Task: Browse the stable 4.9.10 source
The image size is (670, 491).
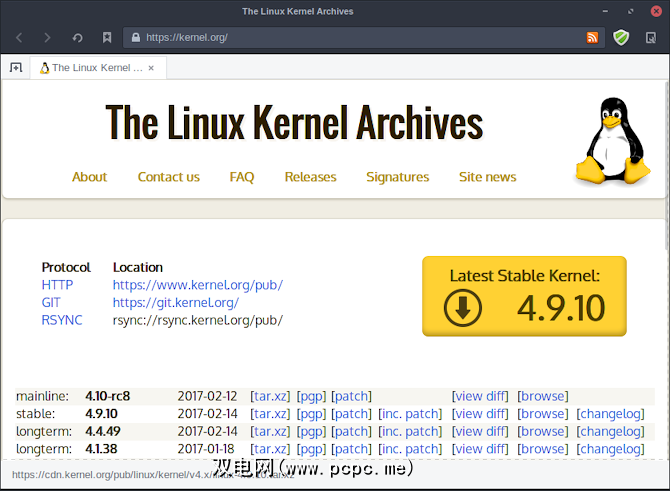Action: [543, 414]
